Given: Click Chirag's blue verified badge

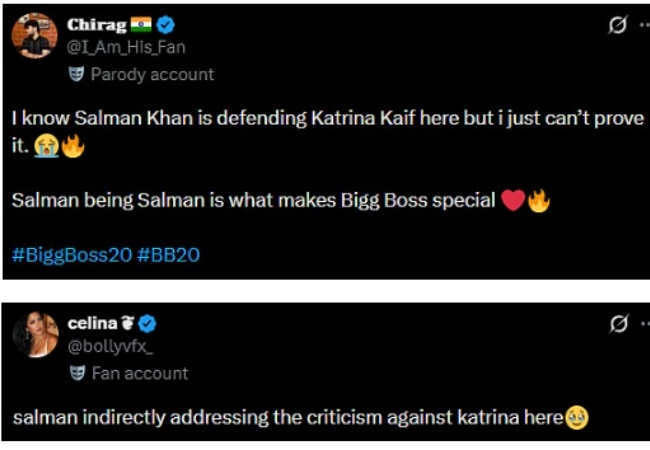Looking at the screenshot, I should pyautogui.click(x=165, y=25).
